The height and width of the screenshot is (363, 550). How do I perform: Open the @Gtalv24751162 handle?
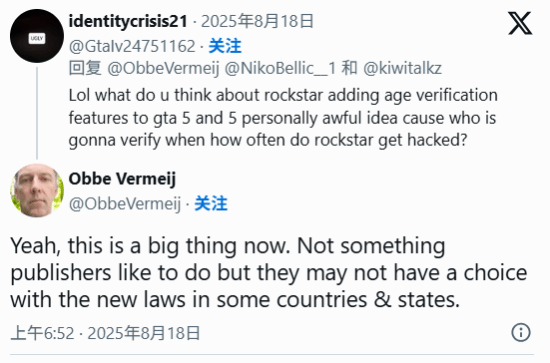coord(132,46)
